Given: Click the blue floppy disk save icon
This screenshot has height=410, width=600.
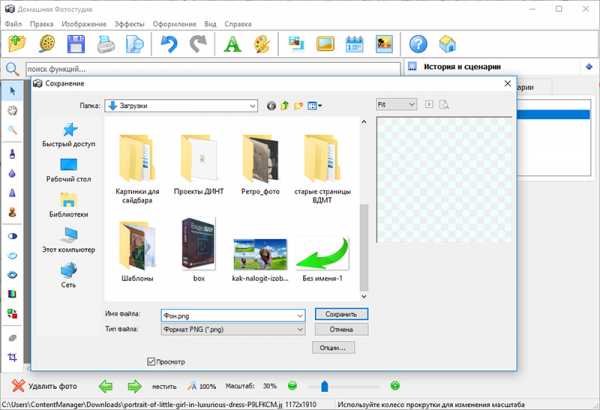Looking at the screenshot, I should click(x=75, y=43).
